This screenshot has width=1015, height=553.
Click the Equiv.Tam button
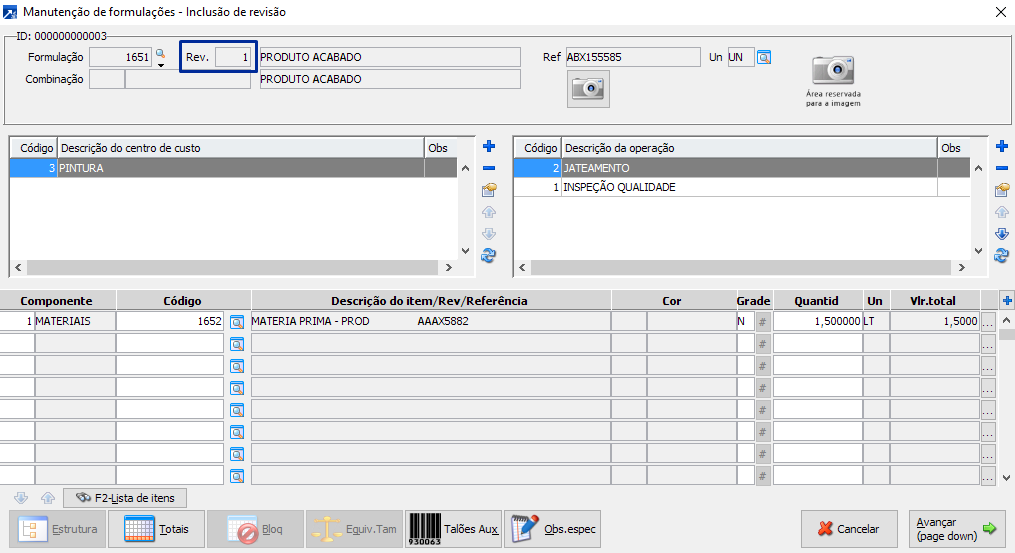click(355, 529)
